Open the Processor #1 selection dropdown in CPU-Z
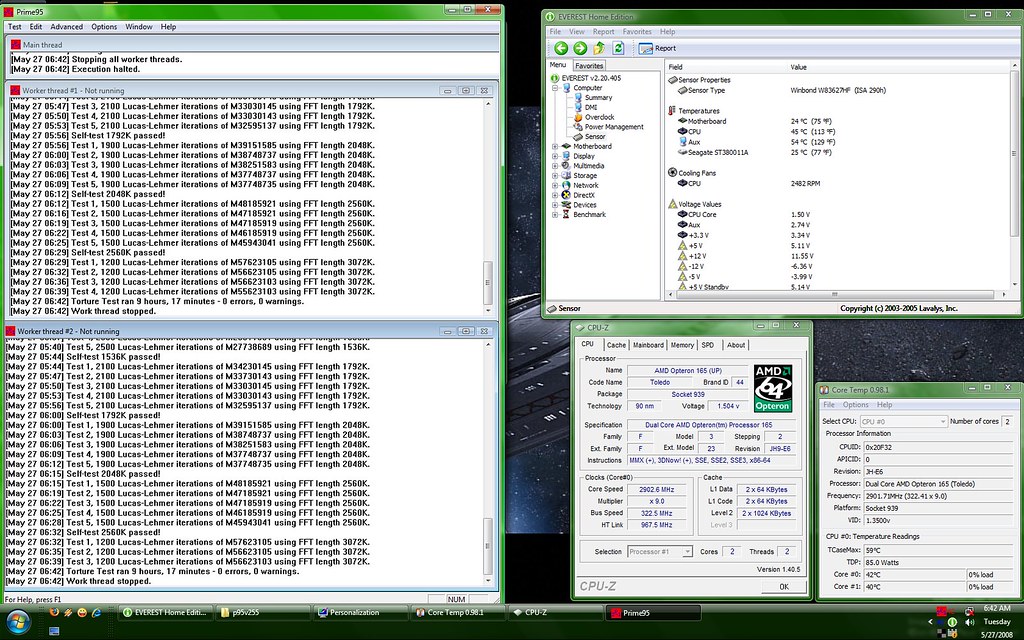The height and width of the screenshot is (640, 1024). pos(659,551)
